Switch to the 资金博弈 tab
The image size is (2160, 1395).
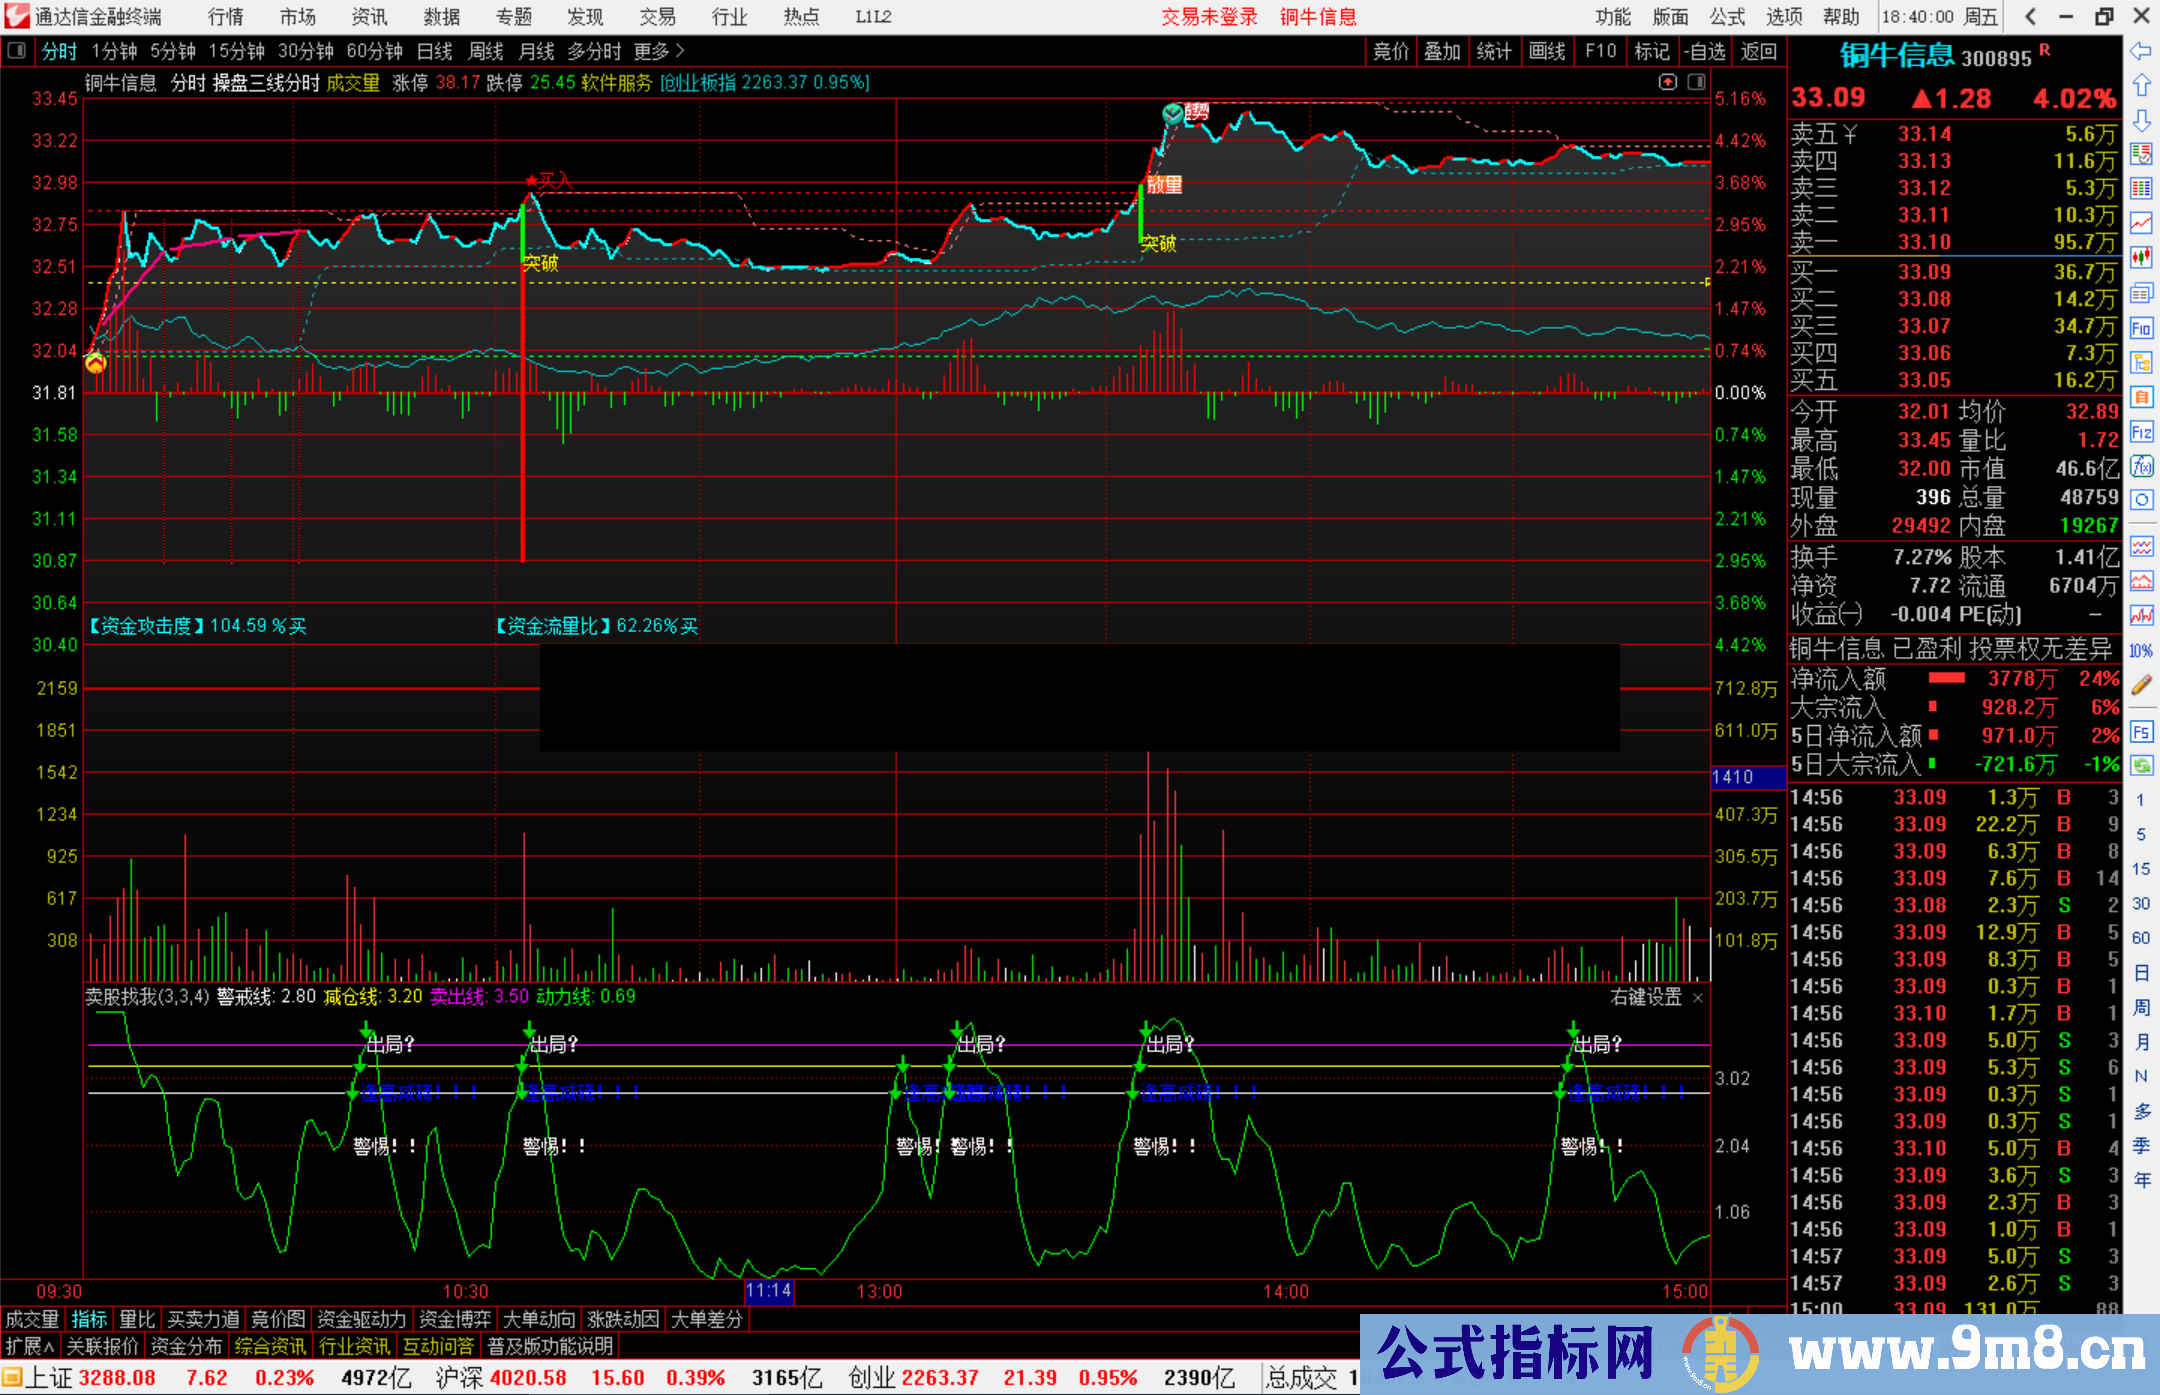pos(455,1319)
